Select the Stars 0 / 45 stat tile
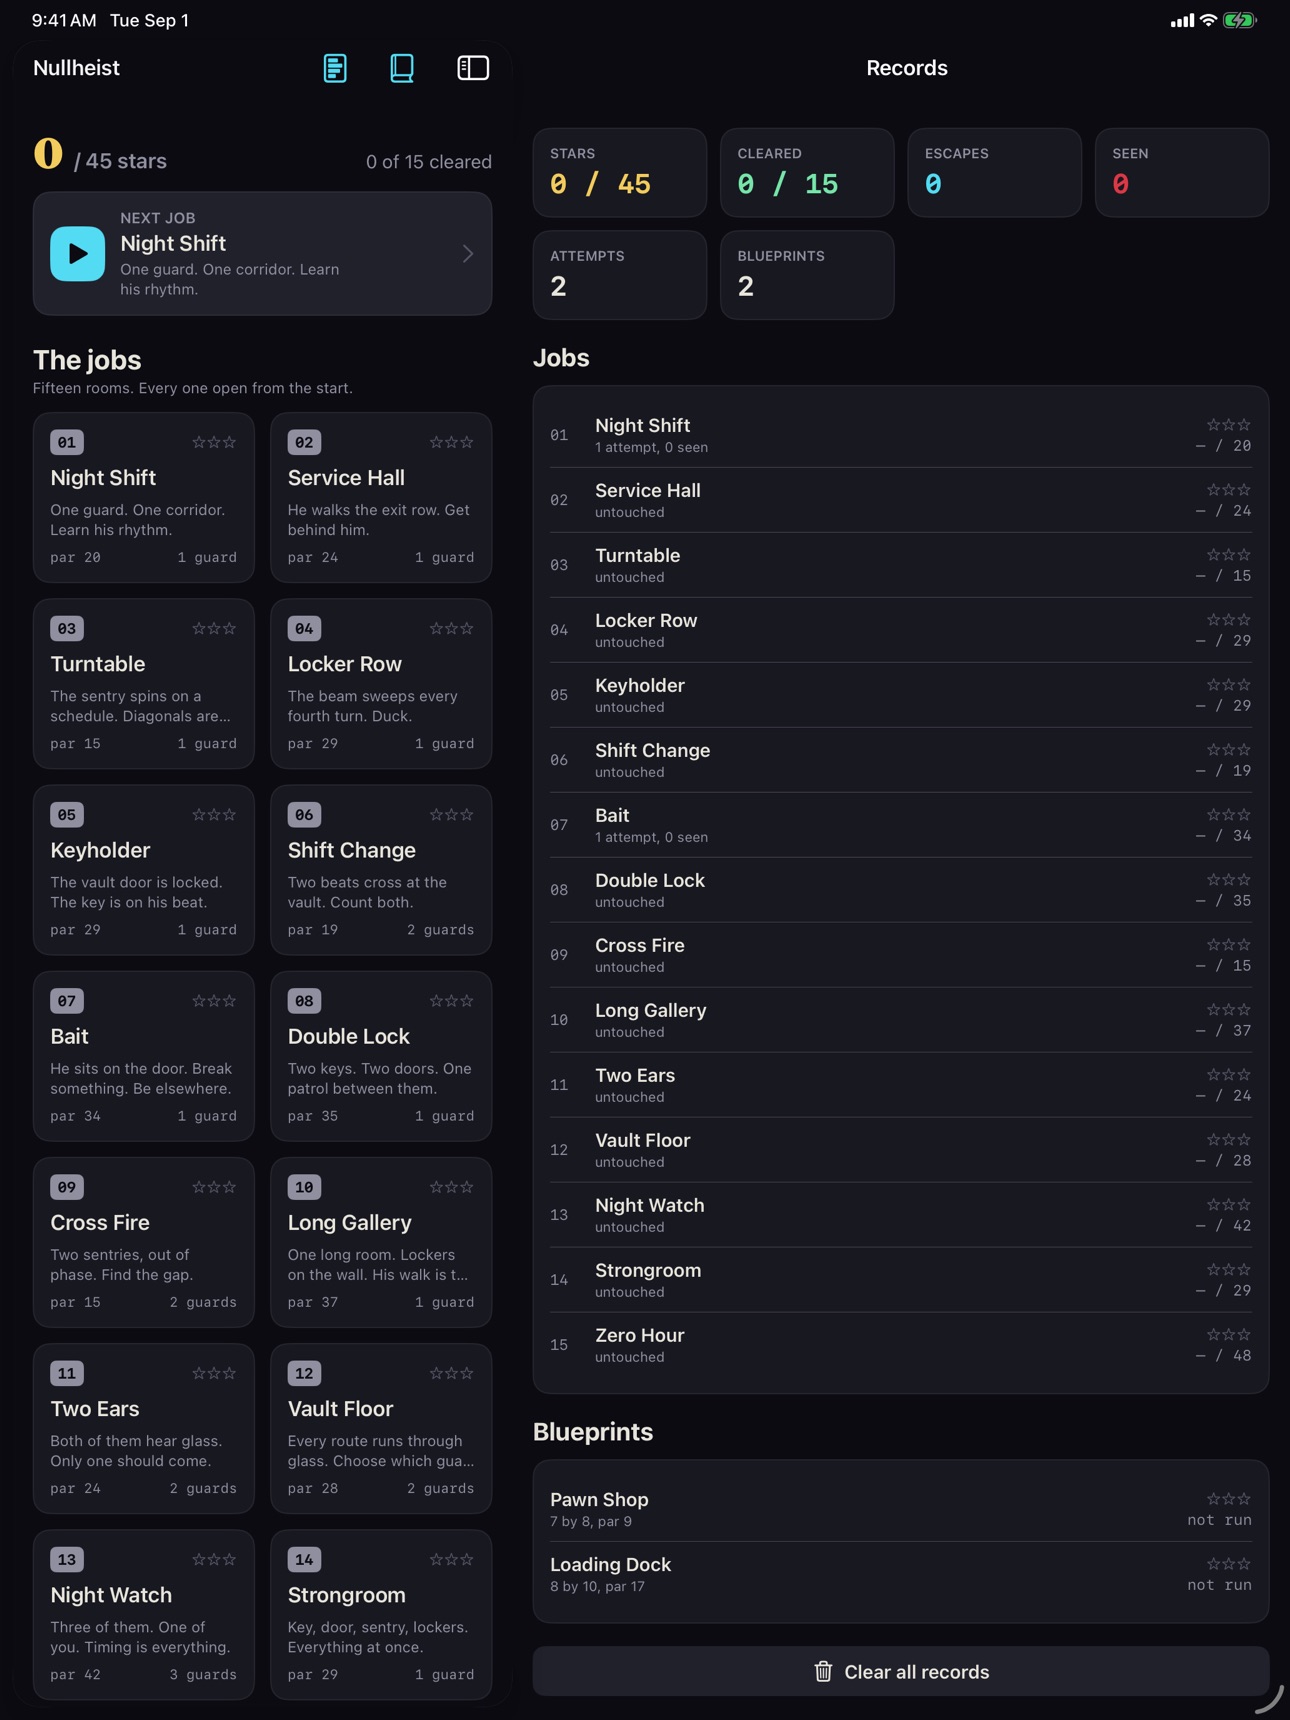Screen dimensions: 1290x1720 coord(620,172)
